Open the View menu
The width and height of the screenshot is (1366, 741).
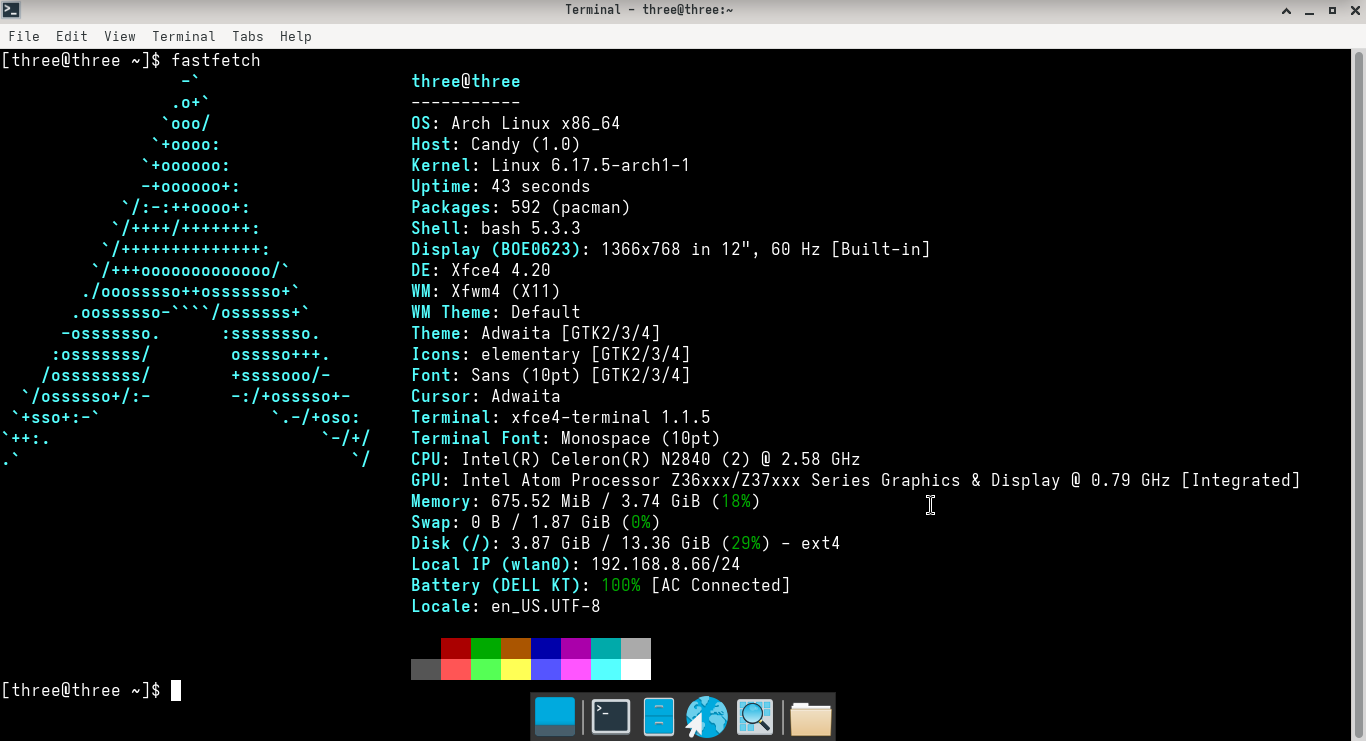(119, 36)
